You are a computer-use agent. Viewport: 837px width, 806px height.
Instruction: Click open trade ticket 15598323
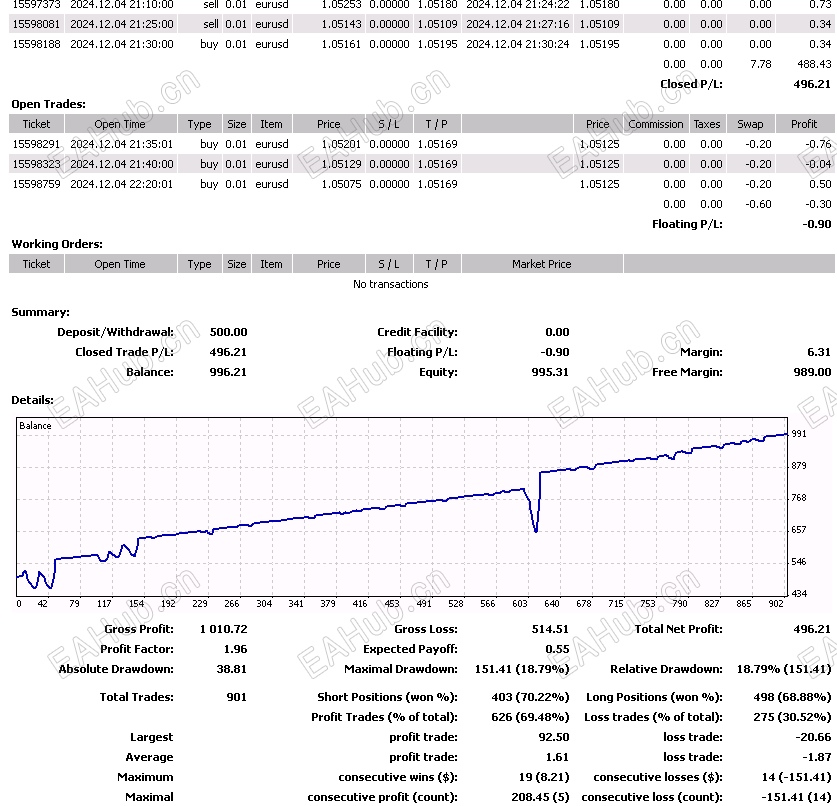click(36, 164)
